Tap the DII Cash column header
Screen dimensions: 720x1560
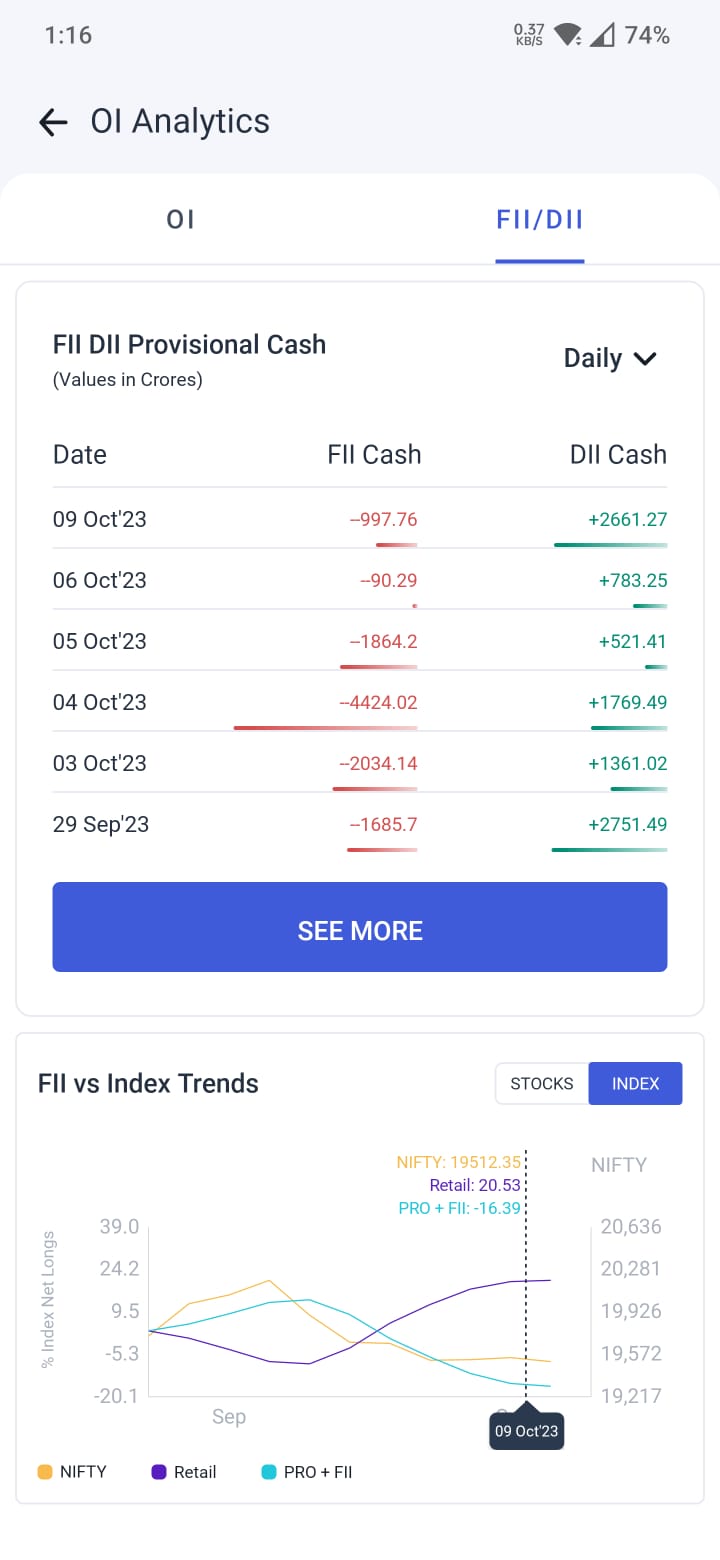[618, 455]
